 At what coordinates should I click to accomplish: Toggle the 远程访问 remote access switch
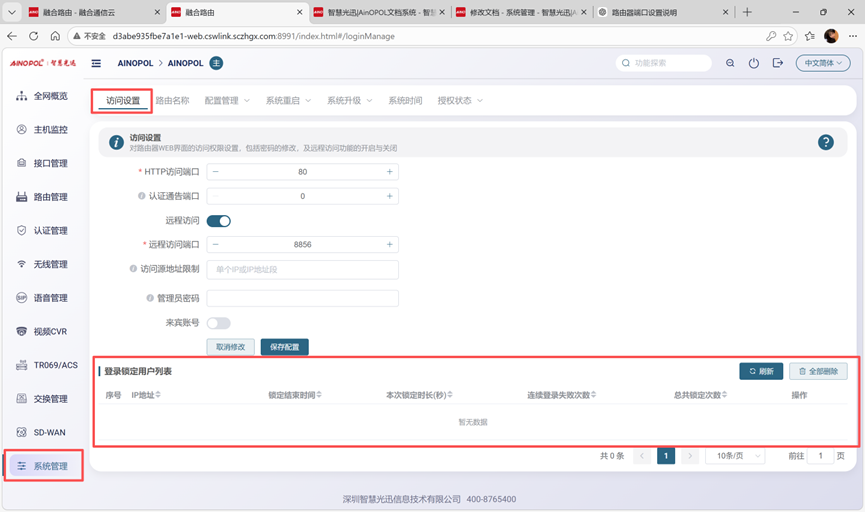[218, 221]
